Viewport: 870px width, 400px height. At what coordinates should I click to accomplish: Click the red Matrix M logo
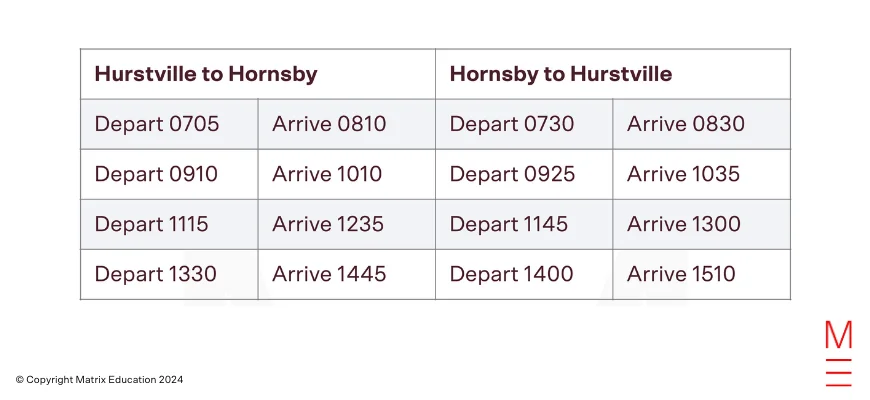pyautogui.click(x=838, y=353)
